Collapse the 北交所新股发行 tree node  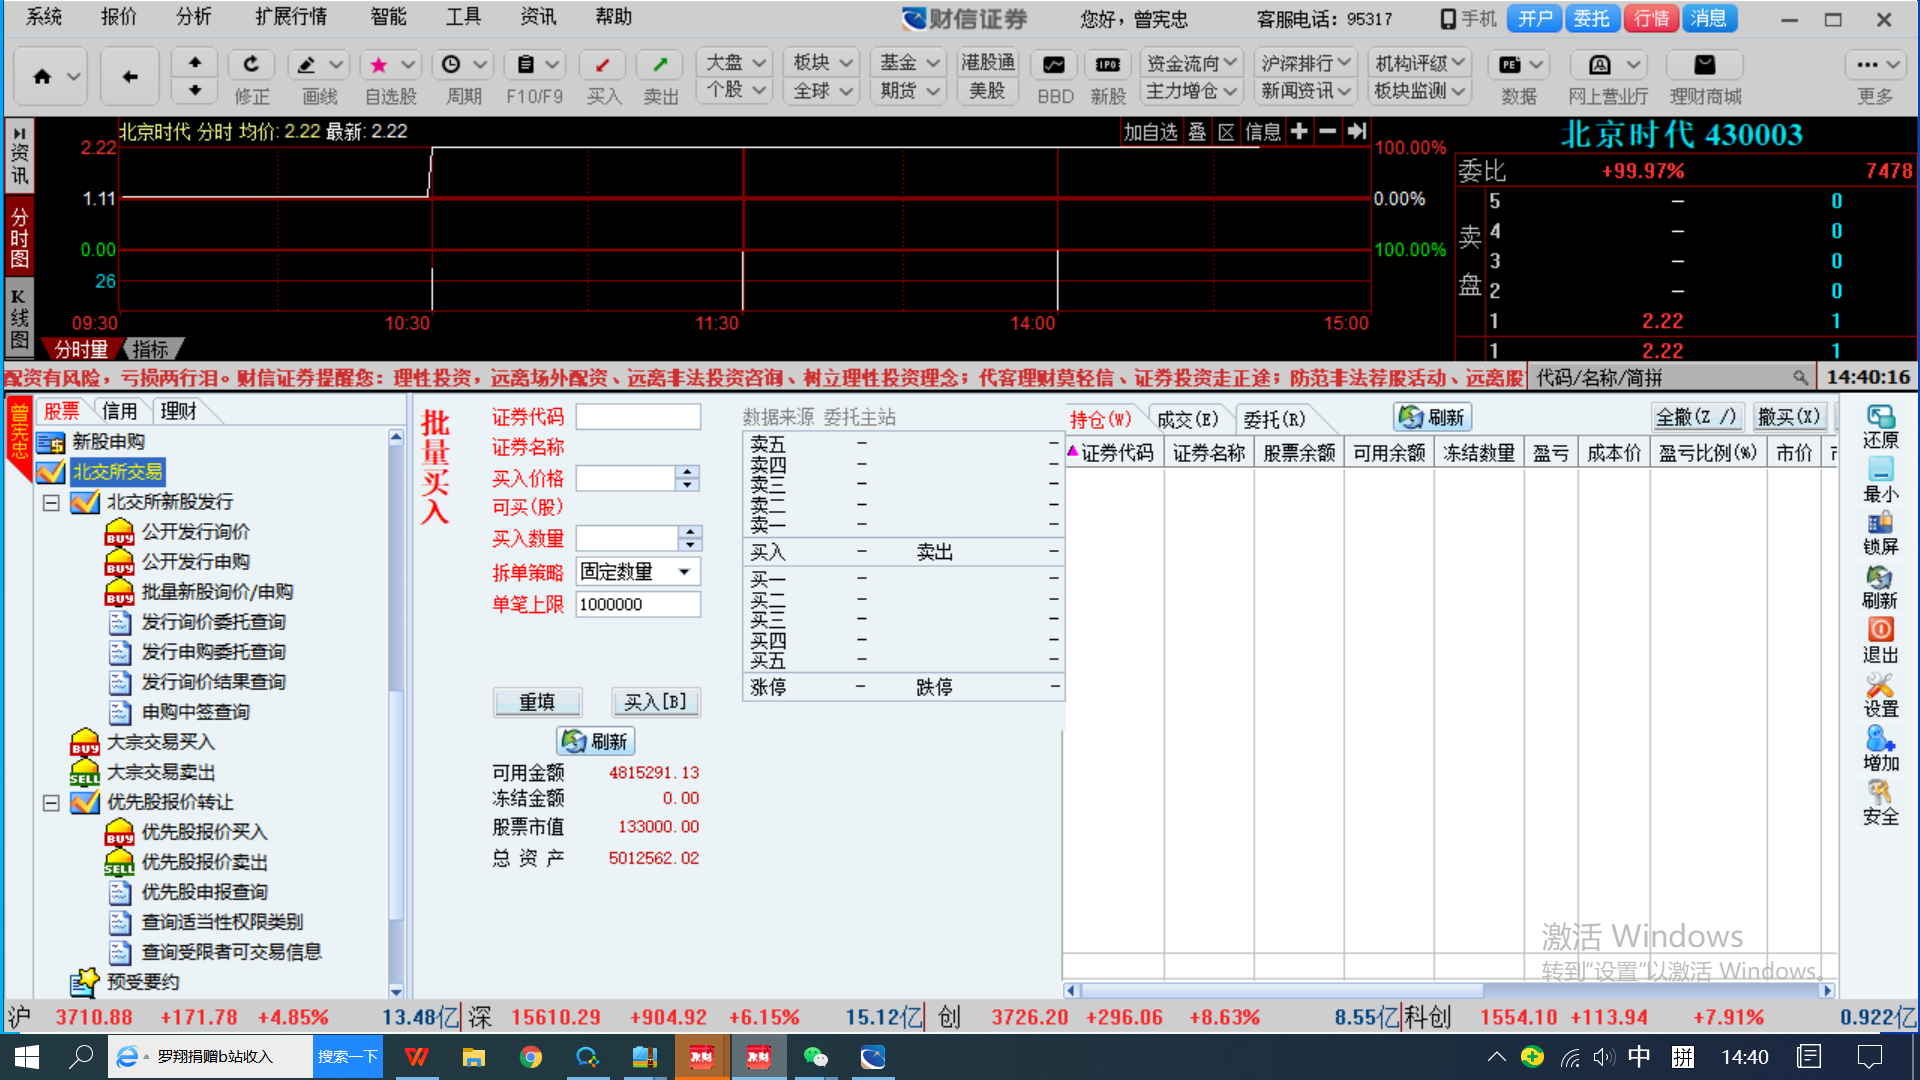click(x=51, y=502)
